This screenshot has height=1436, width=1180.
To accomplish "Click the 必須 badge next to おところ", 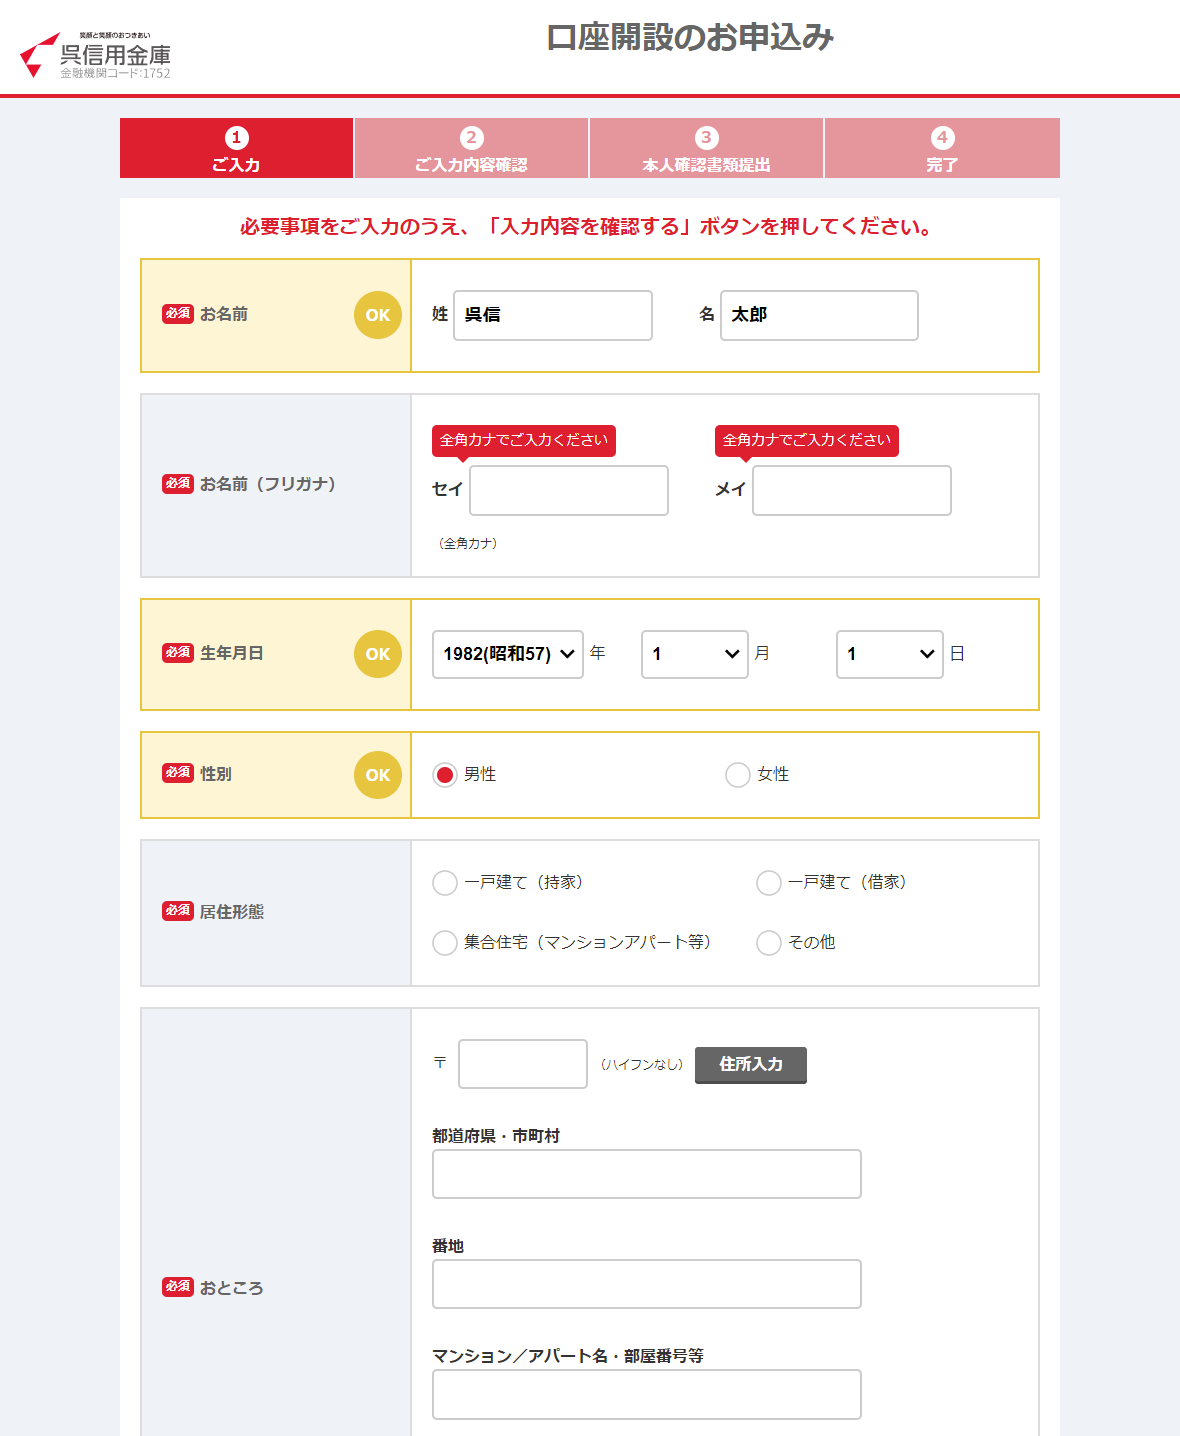I will 178,1287.
